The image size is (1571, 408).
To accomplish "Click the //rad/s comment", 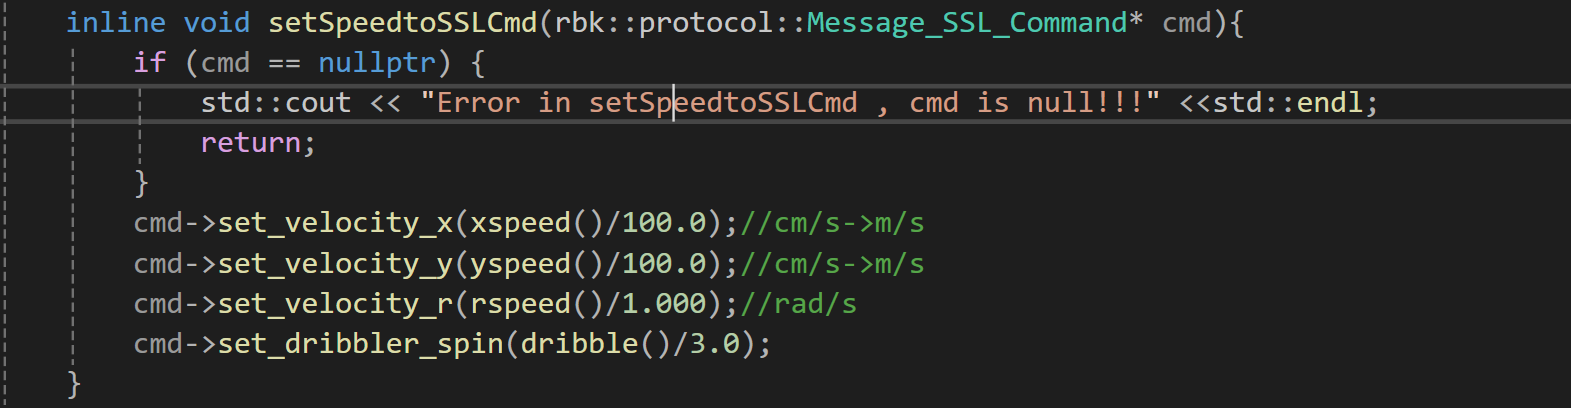I will click(x=799, y=304).
